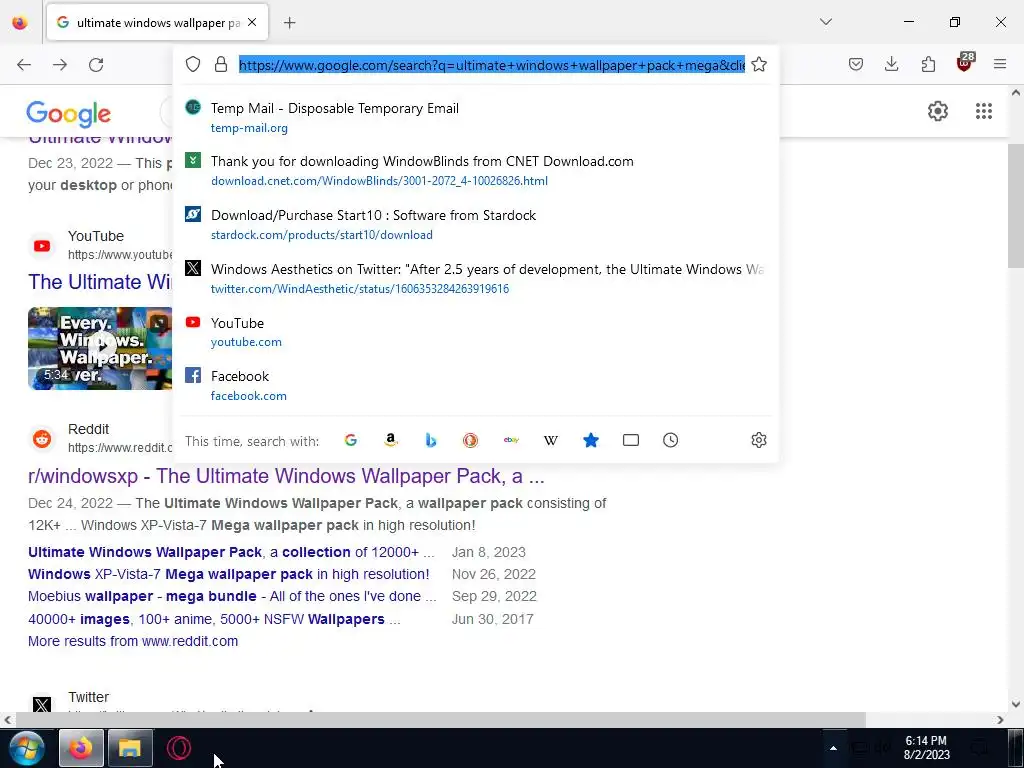Save page to Pocket

tap(856, 64)
